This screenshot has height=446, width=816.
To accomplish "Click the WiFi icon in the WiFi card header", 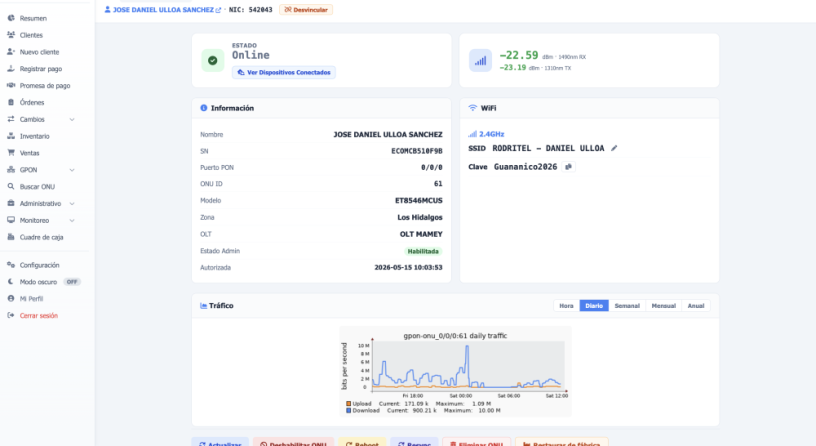I will tap(473, 108).
